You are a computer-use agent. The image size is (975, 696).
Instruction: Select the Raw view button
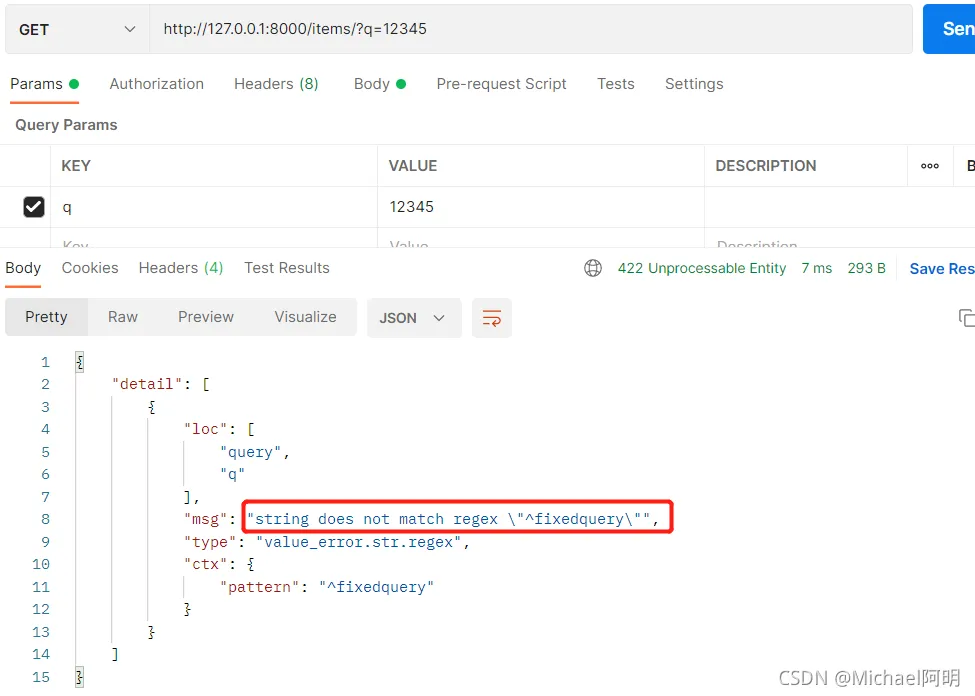click(122, 317)
